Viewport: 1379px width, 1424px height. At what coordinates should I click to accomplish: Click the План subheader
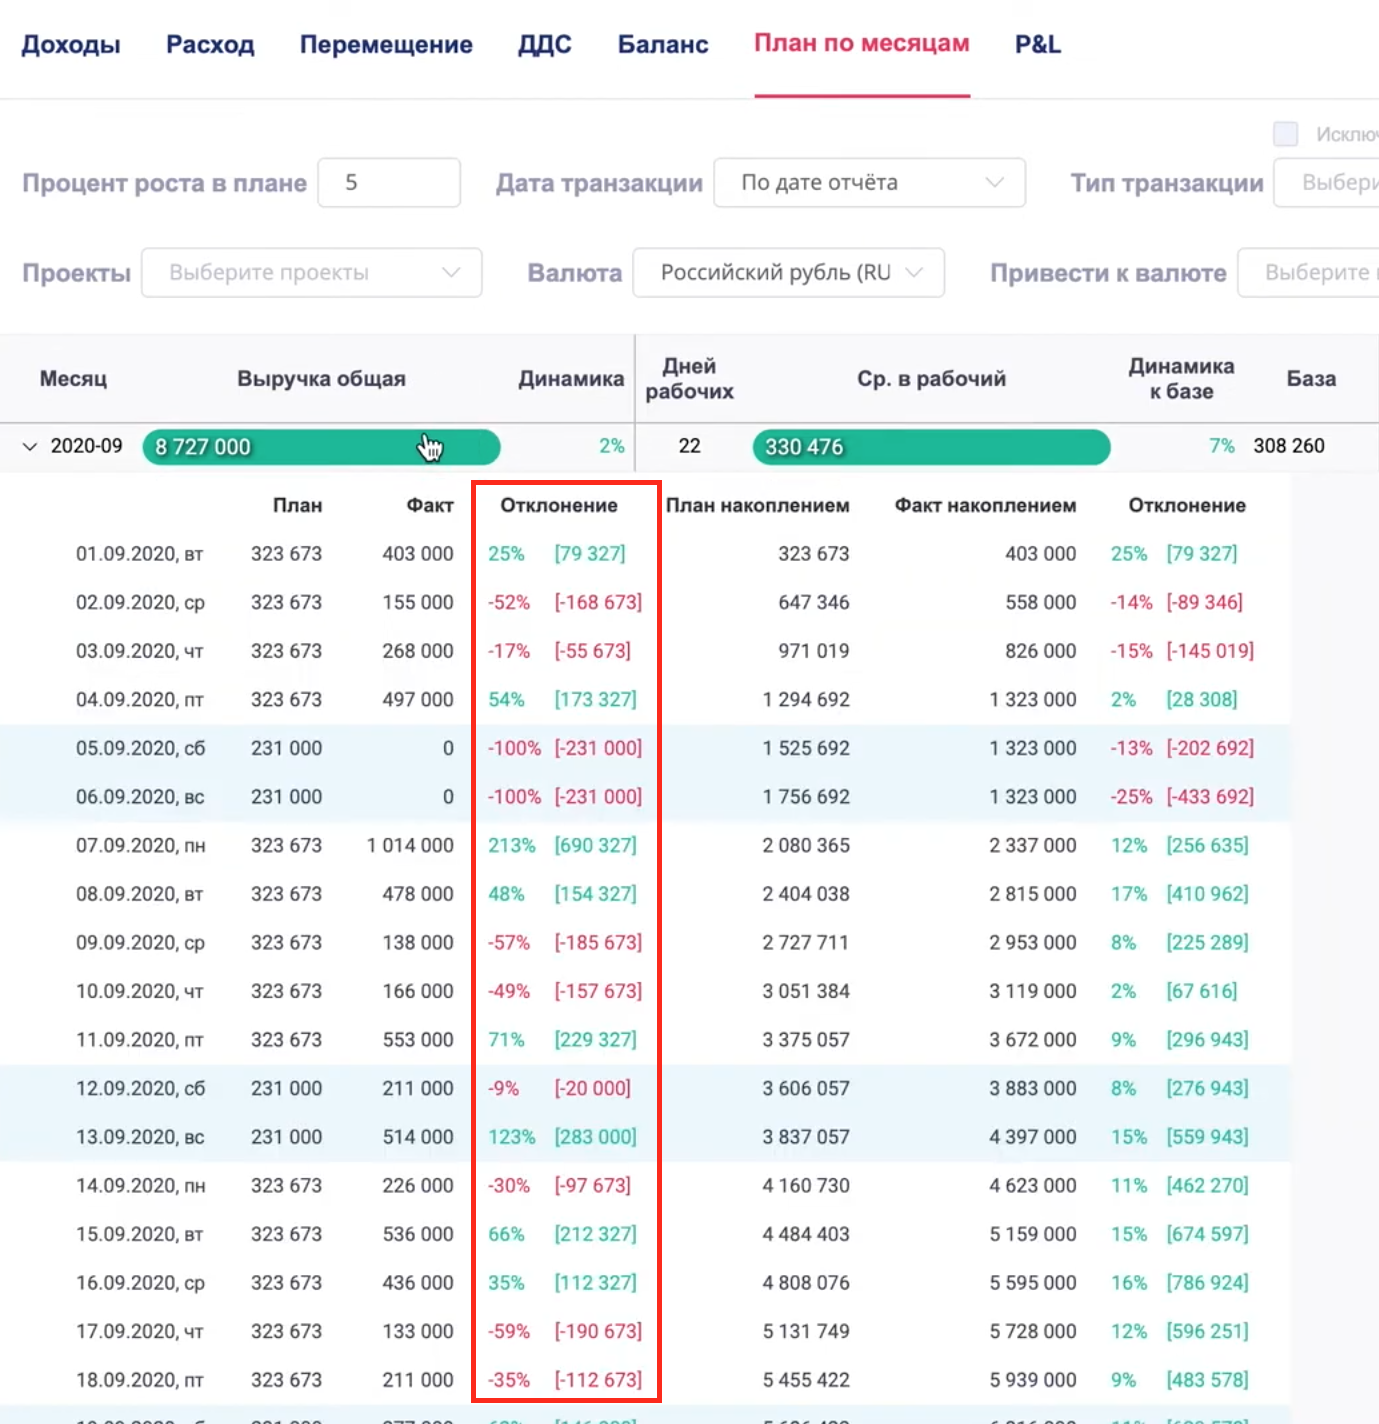[x=298, y=505]
